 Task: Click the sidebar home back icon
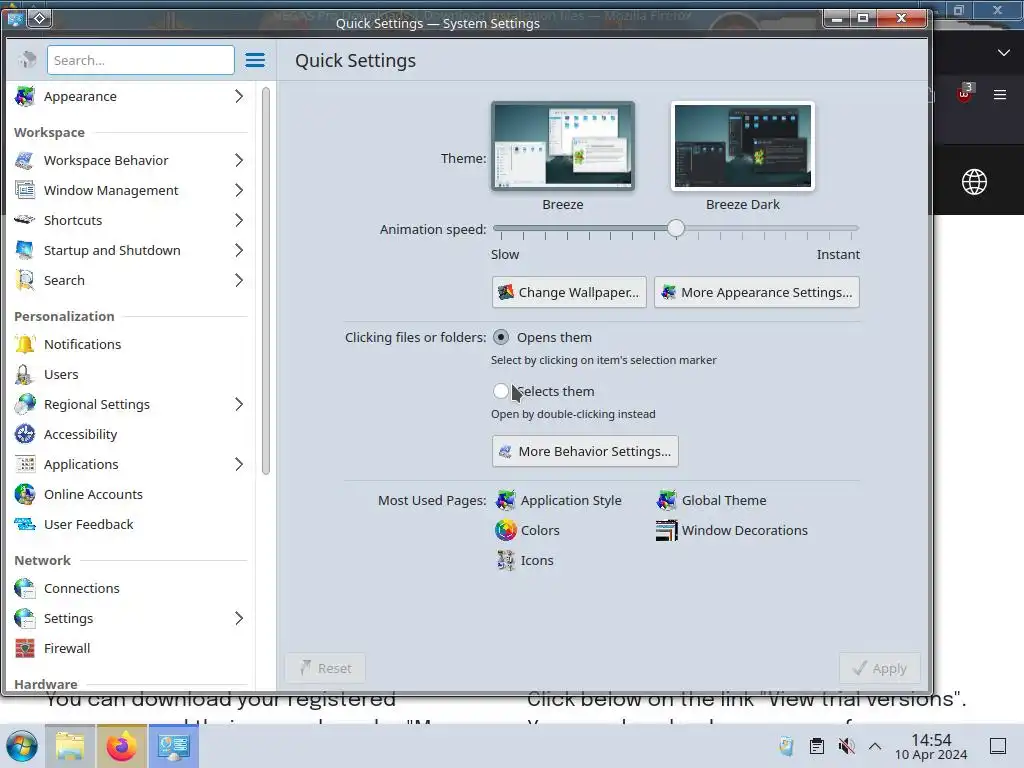coord(27,60)
